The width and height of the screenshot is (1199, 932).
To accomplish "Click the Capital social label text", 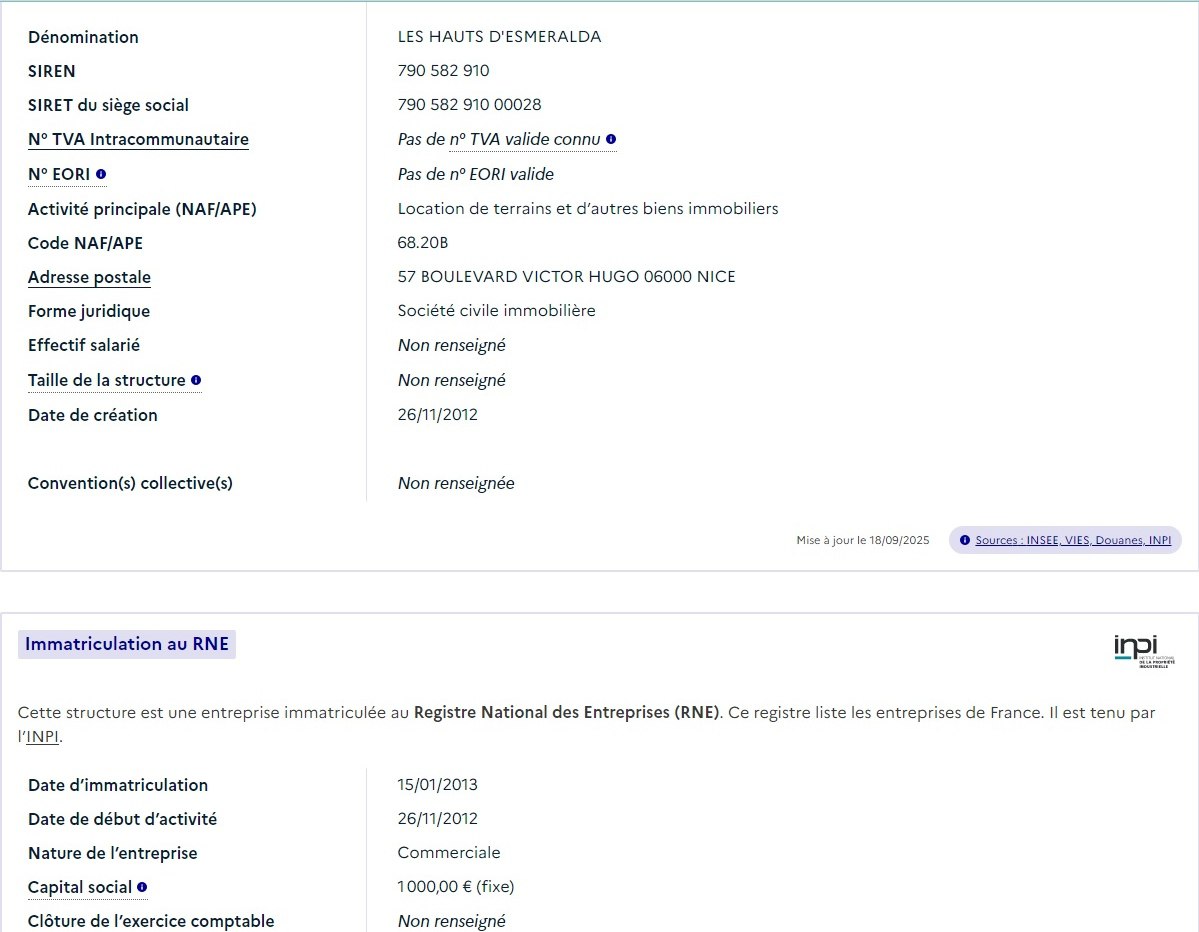I will coord(79,887).
